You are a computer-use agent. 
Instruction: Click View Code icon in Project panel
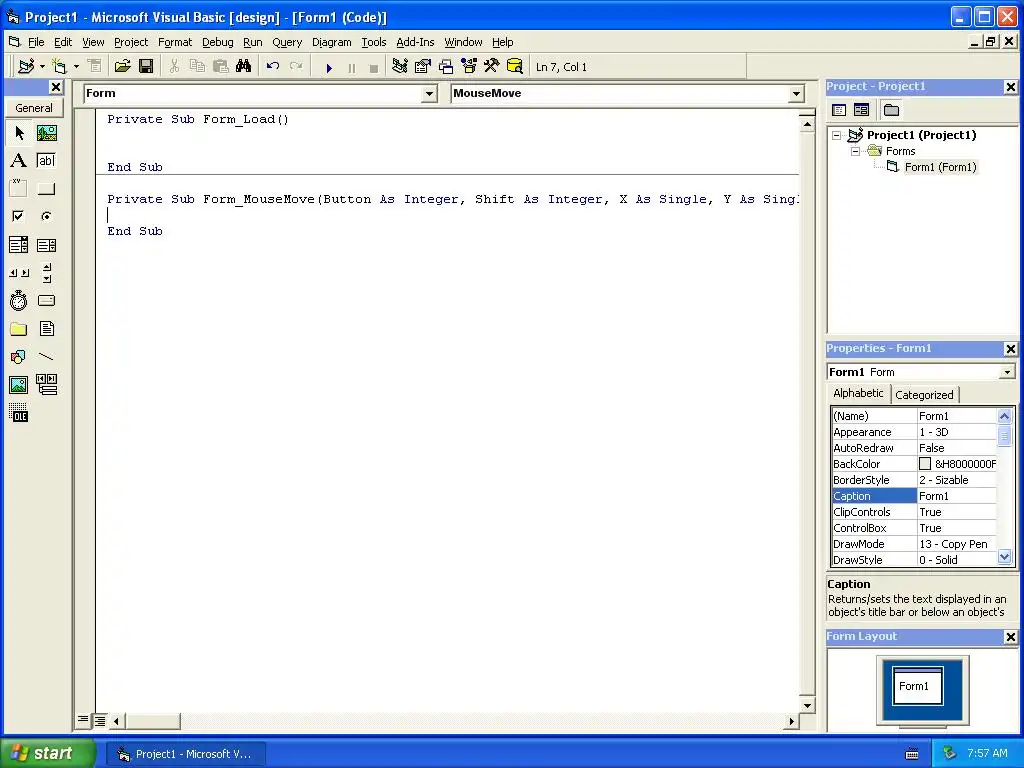pos(839,110)
